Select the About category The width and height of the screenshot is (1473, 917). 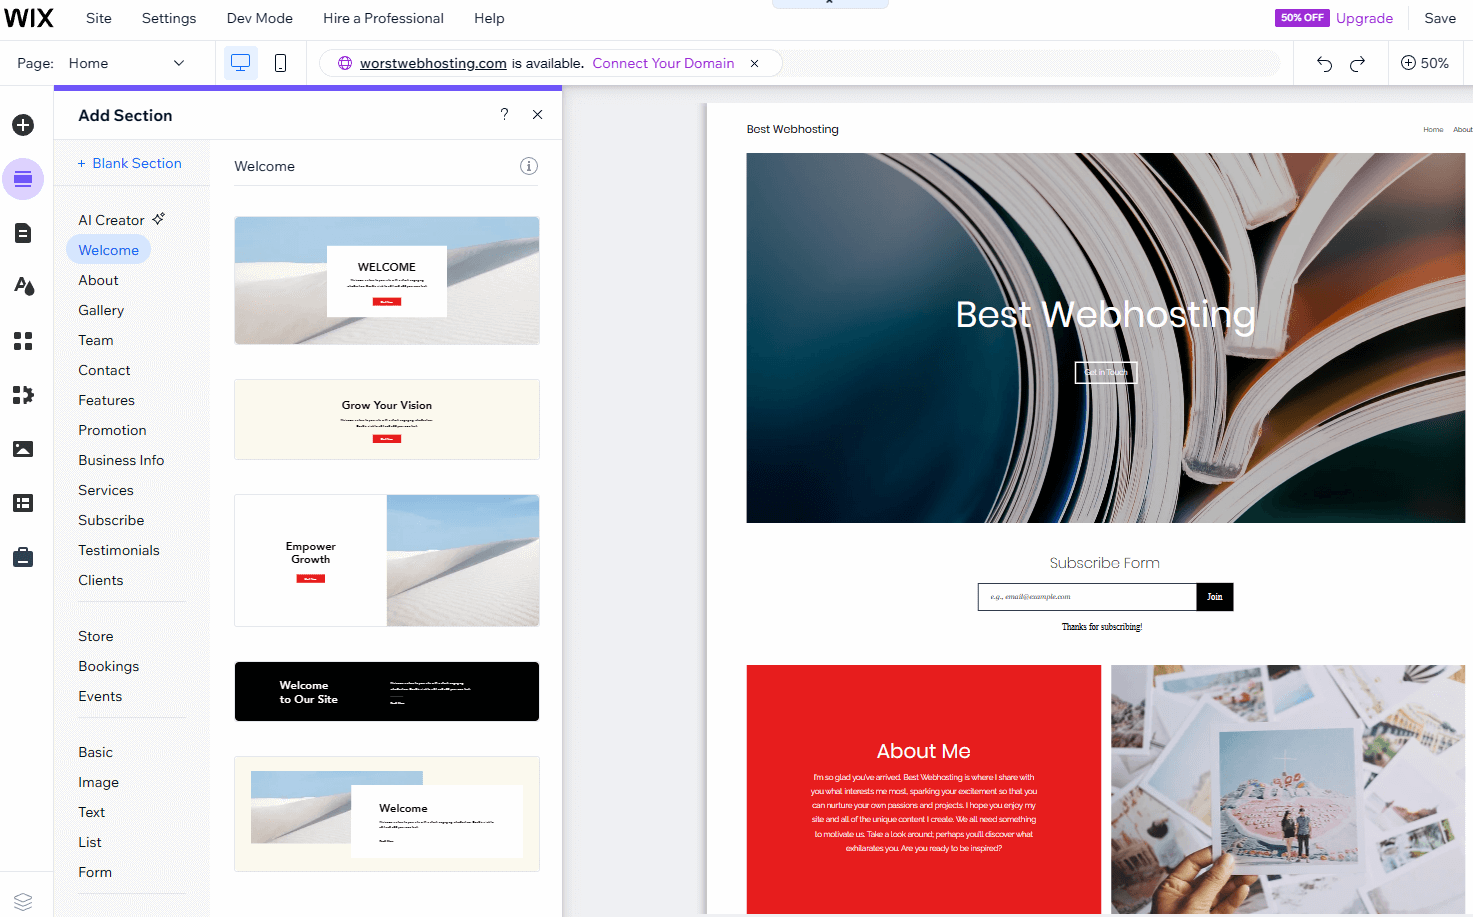(x=98, y=280)
